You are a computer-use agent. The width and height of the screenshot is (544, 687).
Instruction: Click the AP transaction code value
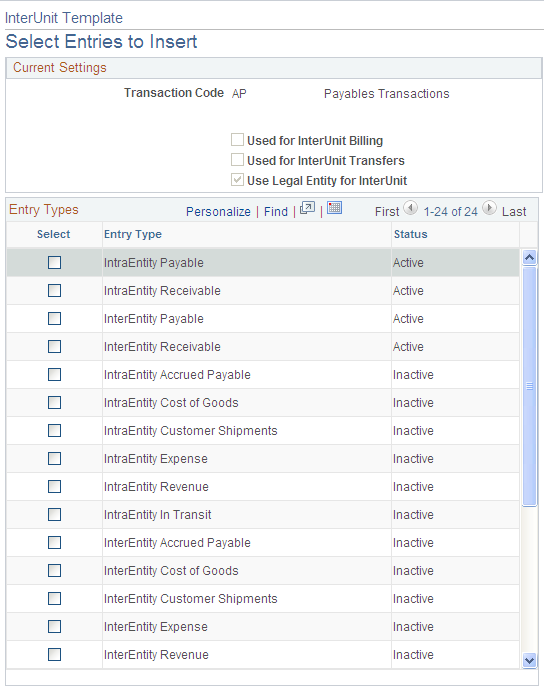(x=239, y=93)
